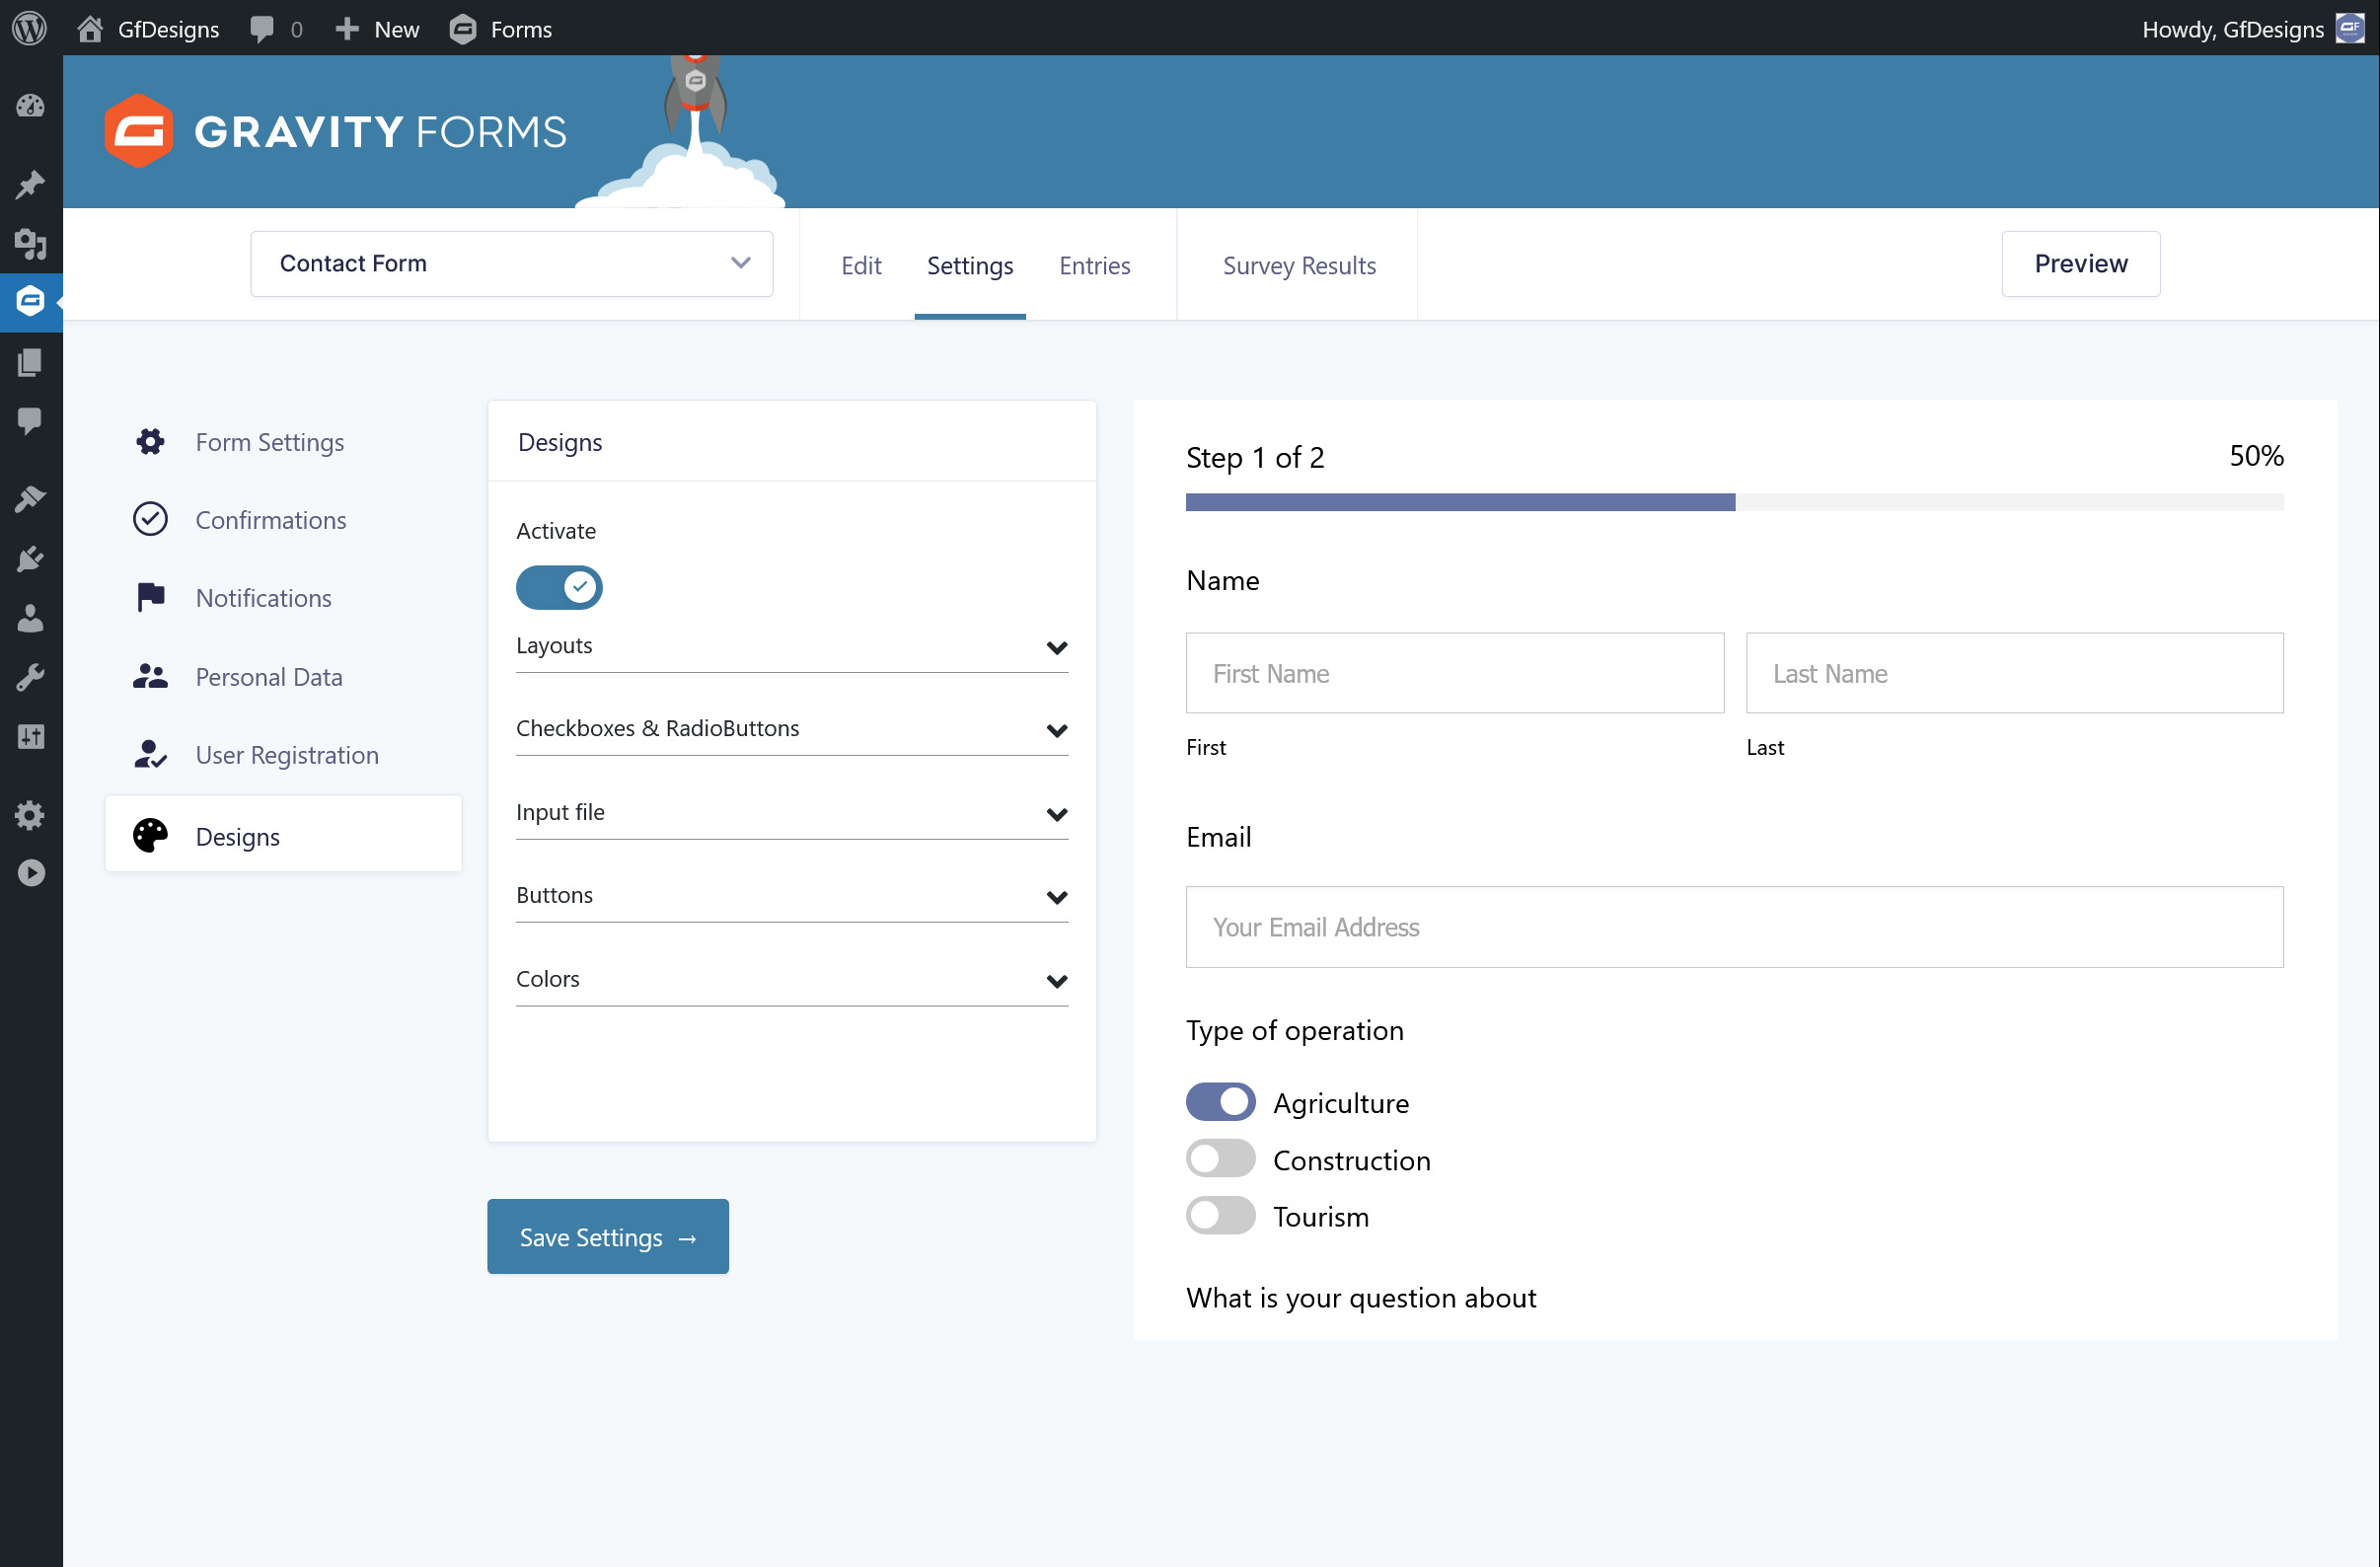The width and height of the screenshot is (2380, 1567).
Task: Click the GfDesigns user avatar
Action: [2350, 29]
